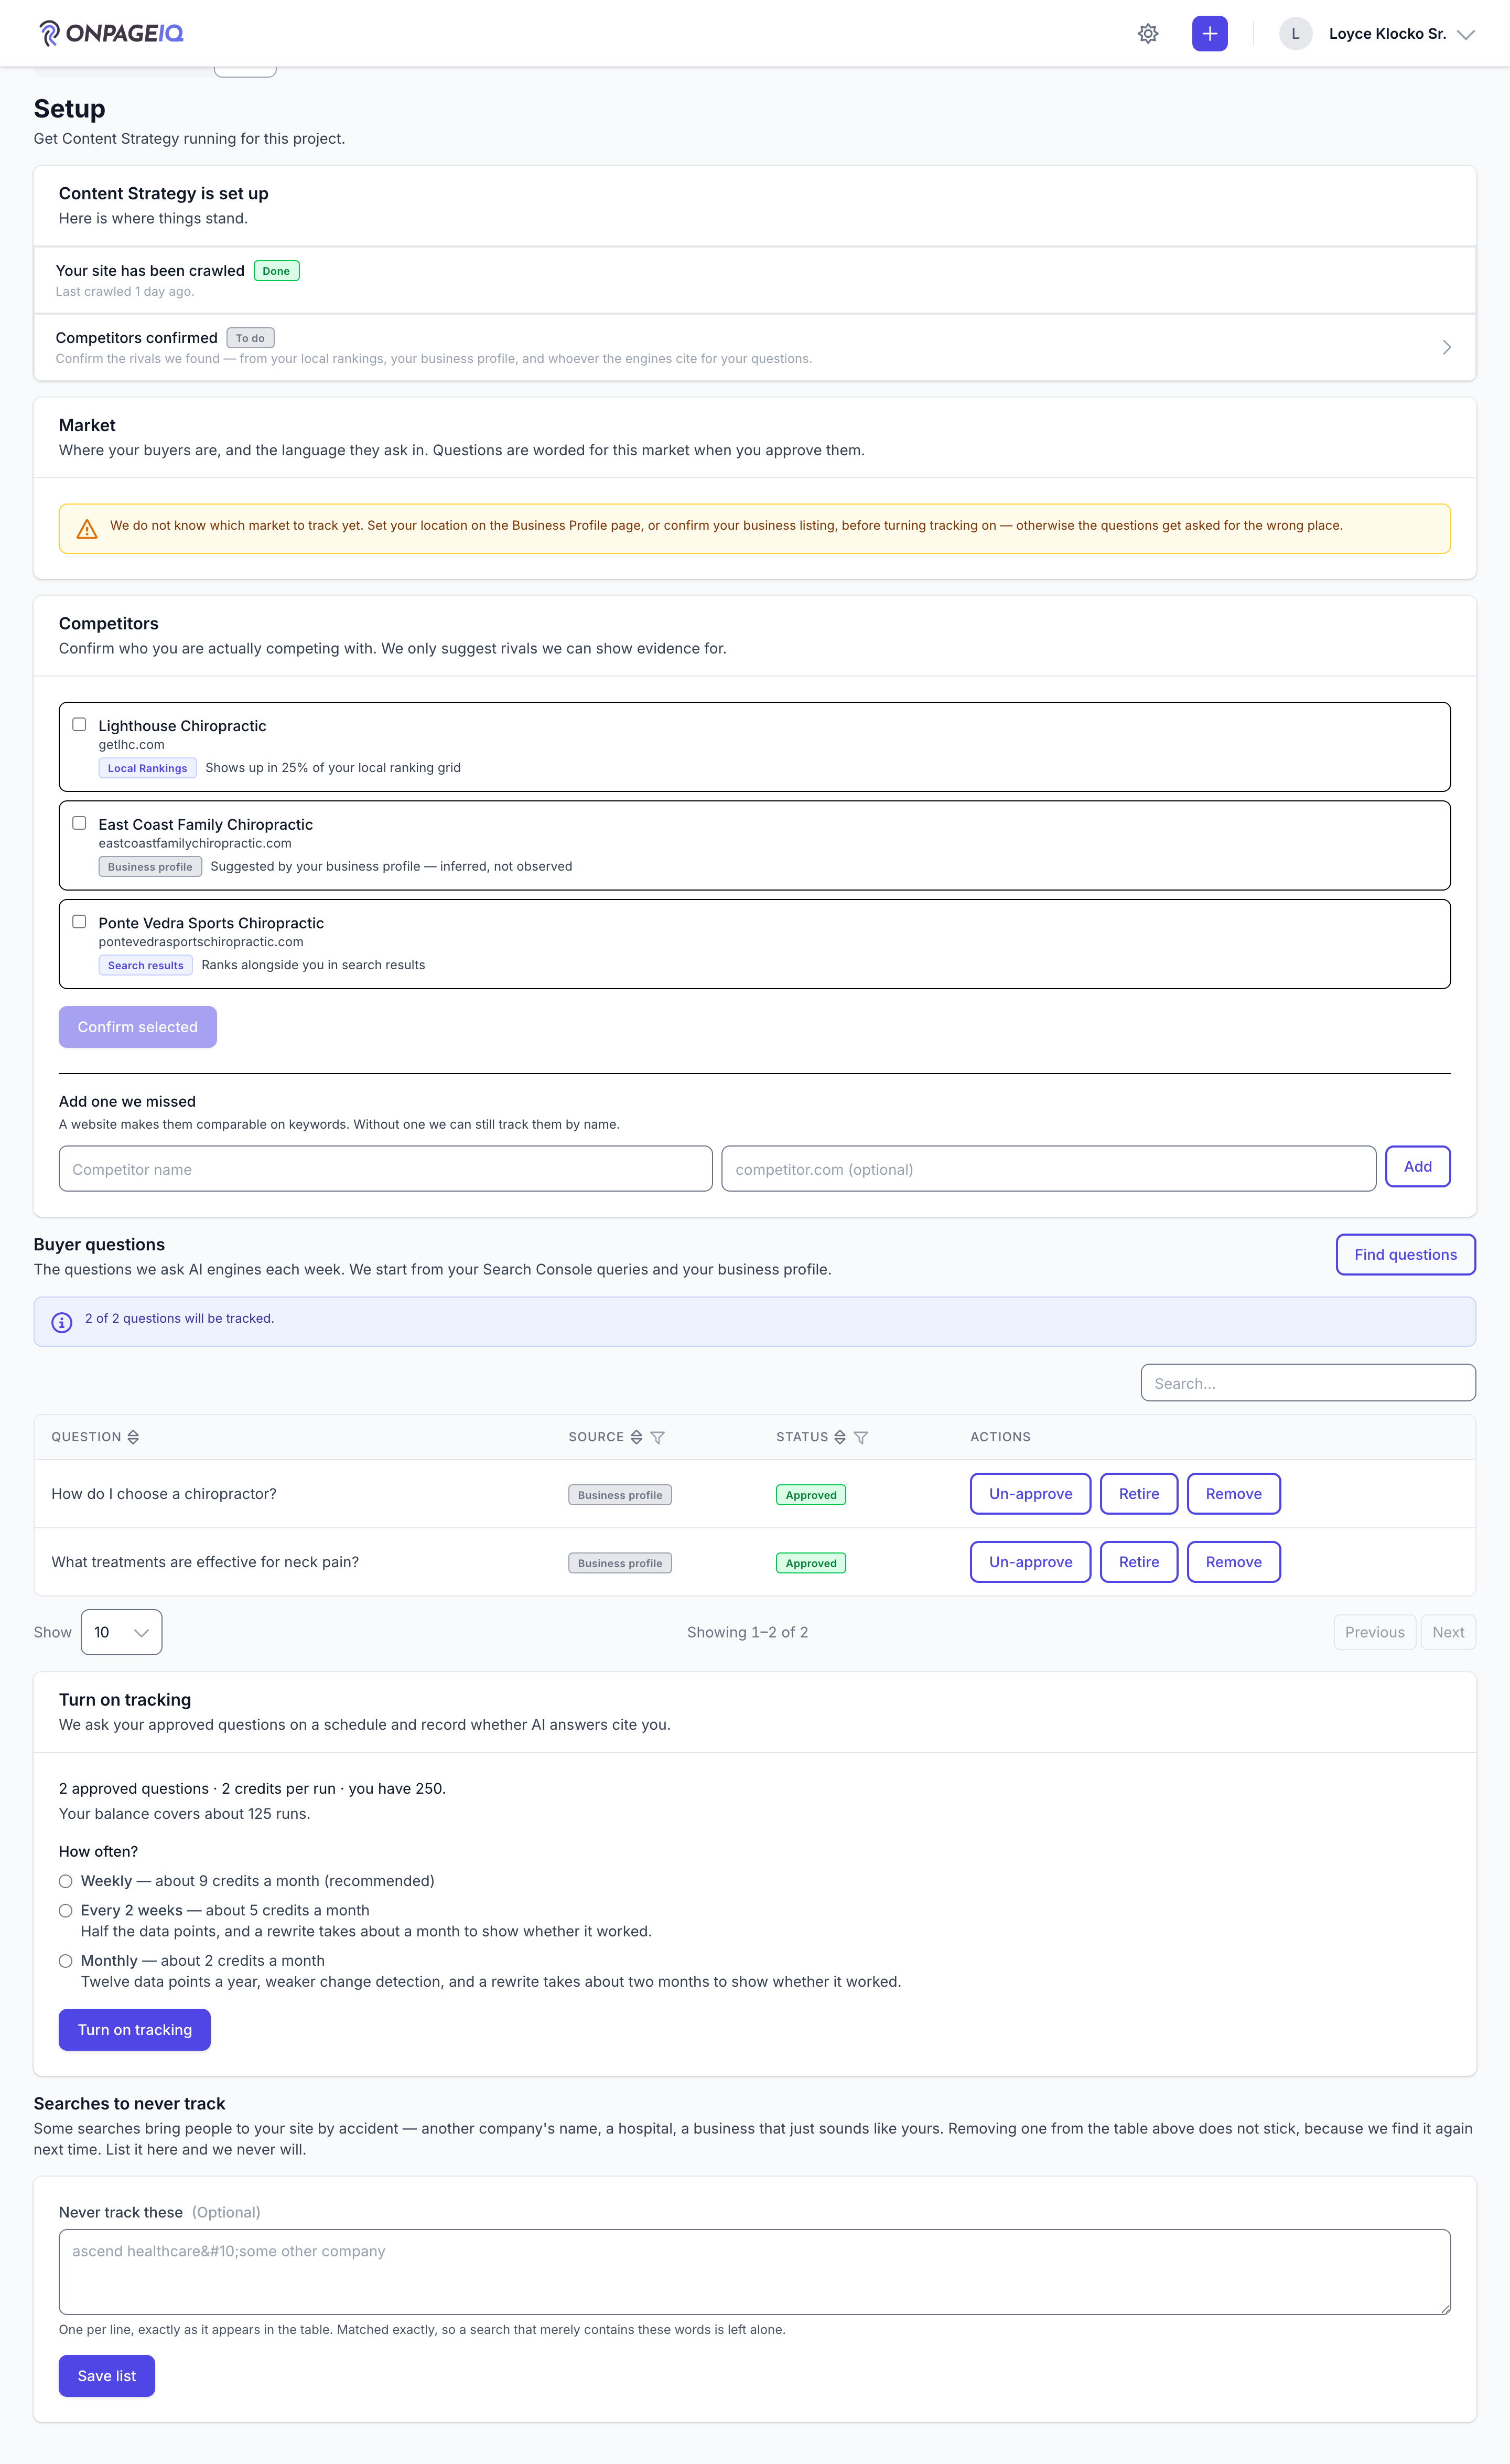This screenshot has width=1510, height=2464.
Task: Click the Competitor name input field
Action: click(385, 1169)
